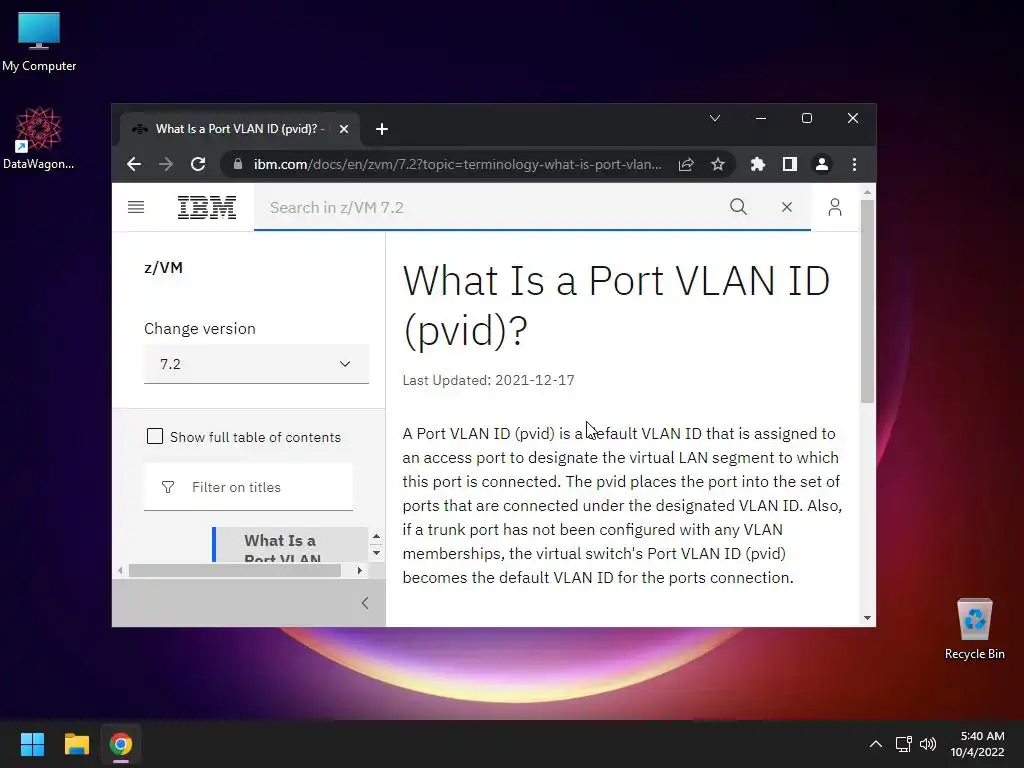Image resolution: width=1024 pixels, height=768 pixels.
Task: Click the browser forward arrow
Action: pos(166,164)
